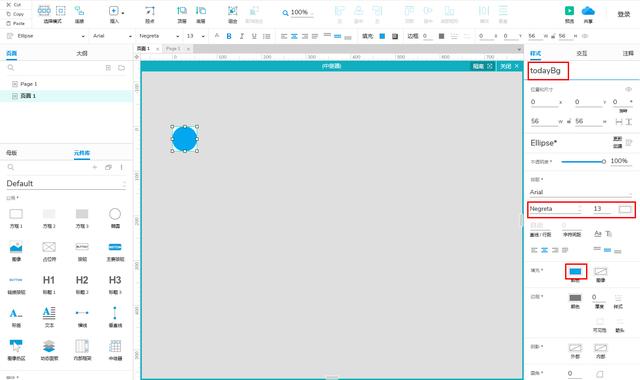Switch to the Interactions (交互) tab
This screenshot has width=640, height=380.
582,53
